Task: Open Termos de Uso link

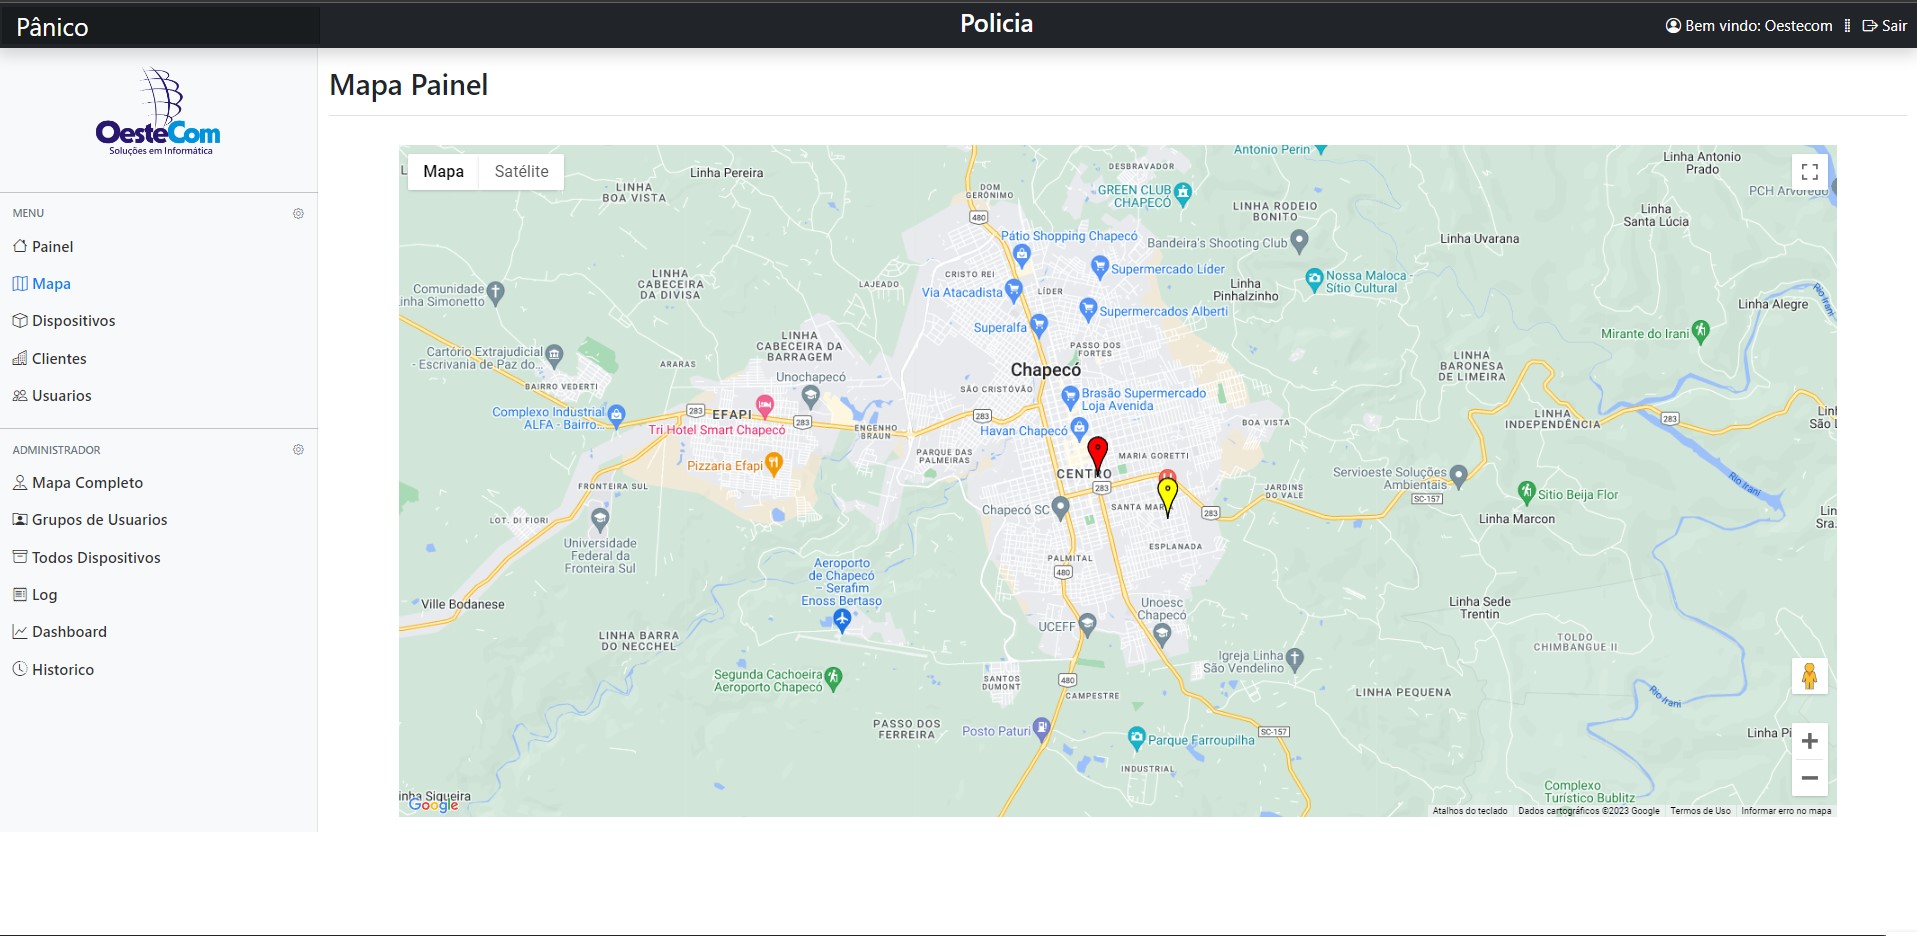Action: pyautogui.click(x=1700, y=811)
